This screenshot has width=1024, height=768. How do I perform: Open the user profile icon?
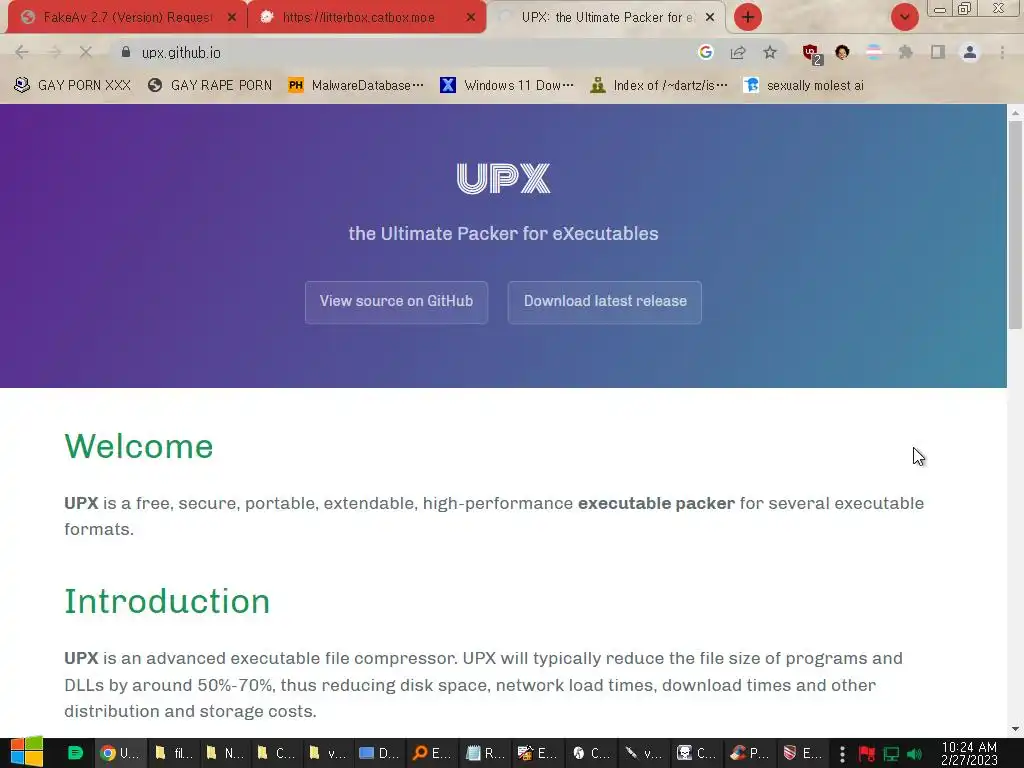coord(970,52)
